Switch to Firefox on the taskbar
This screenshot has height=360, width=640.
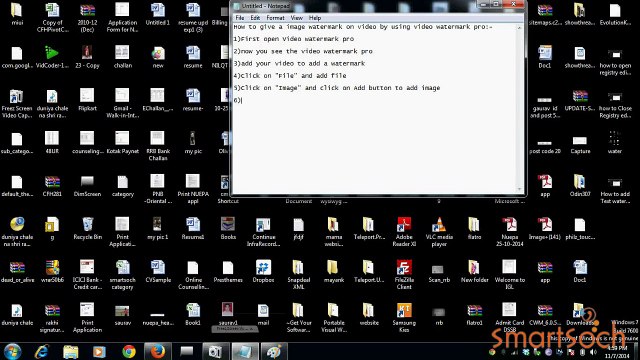[158, 351]
